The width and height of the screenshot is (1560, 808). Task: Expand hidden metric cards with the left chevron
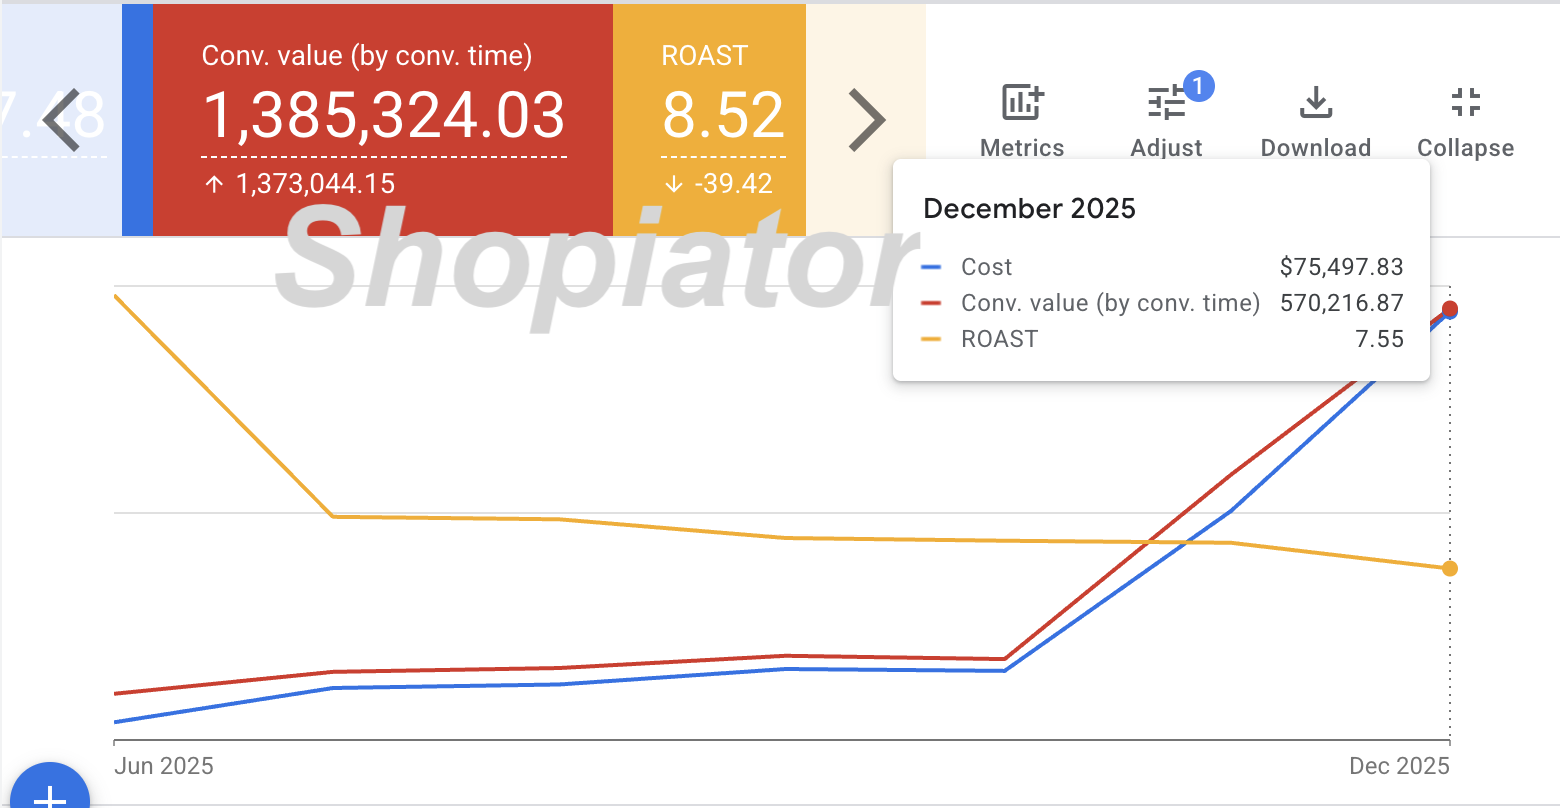(60, 120)
